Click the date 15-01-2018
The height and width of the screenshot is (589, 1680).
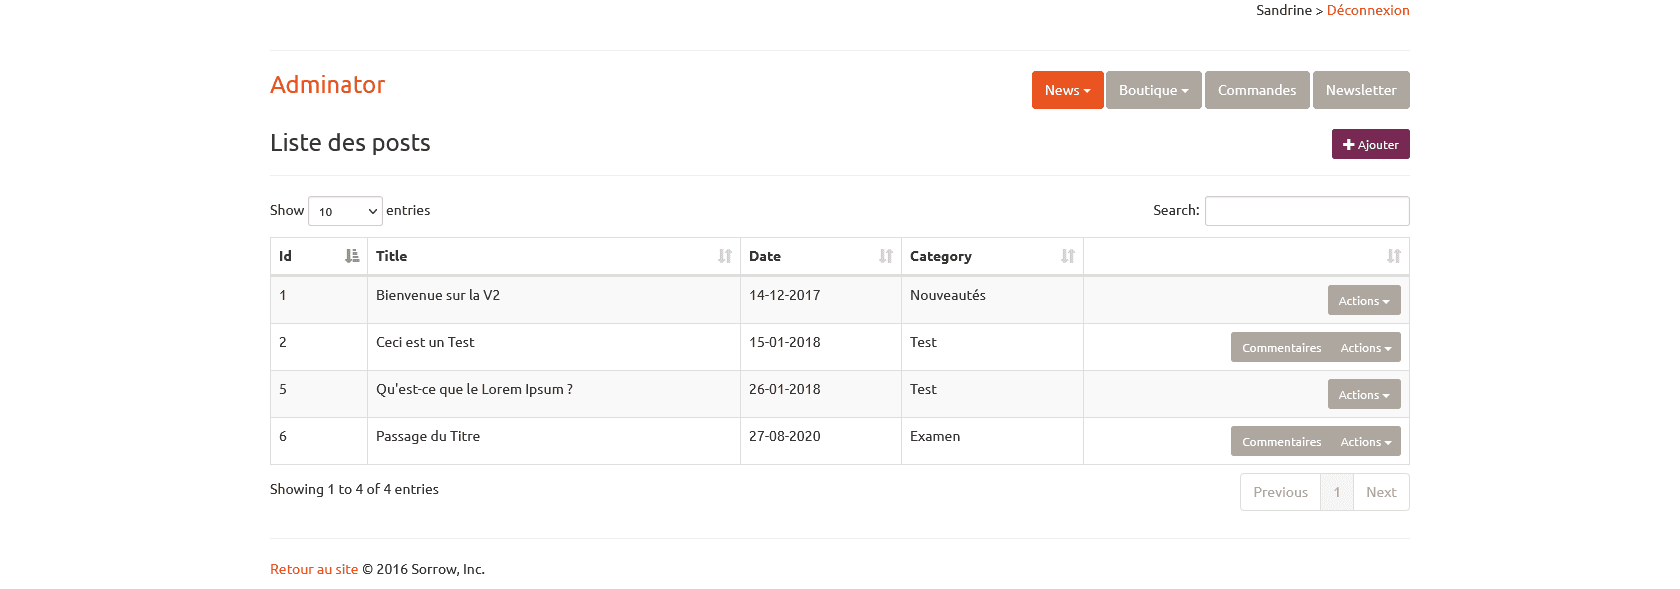tap(784, 342)
